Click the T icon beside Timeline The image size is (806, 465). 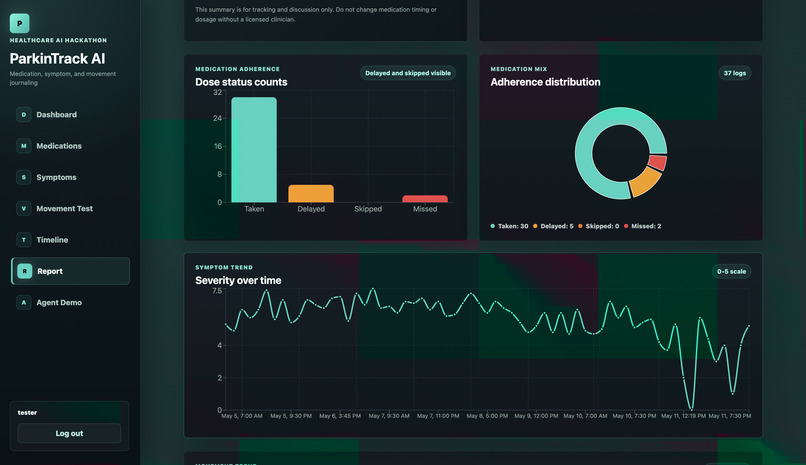click(24, 240)
